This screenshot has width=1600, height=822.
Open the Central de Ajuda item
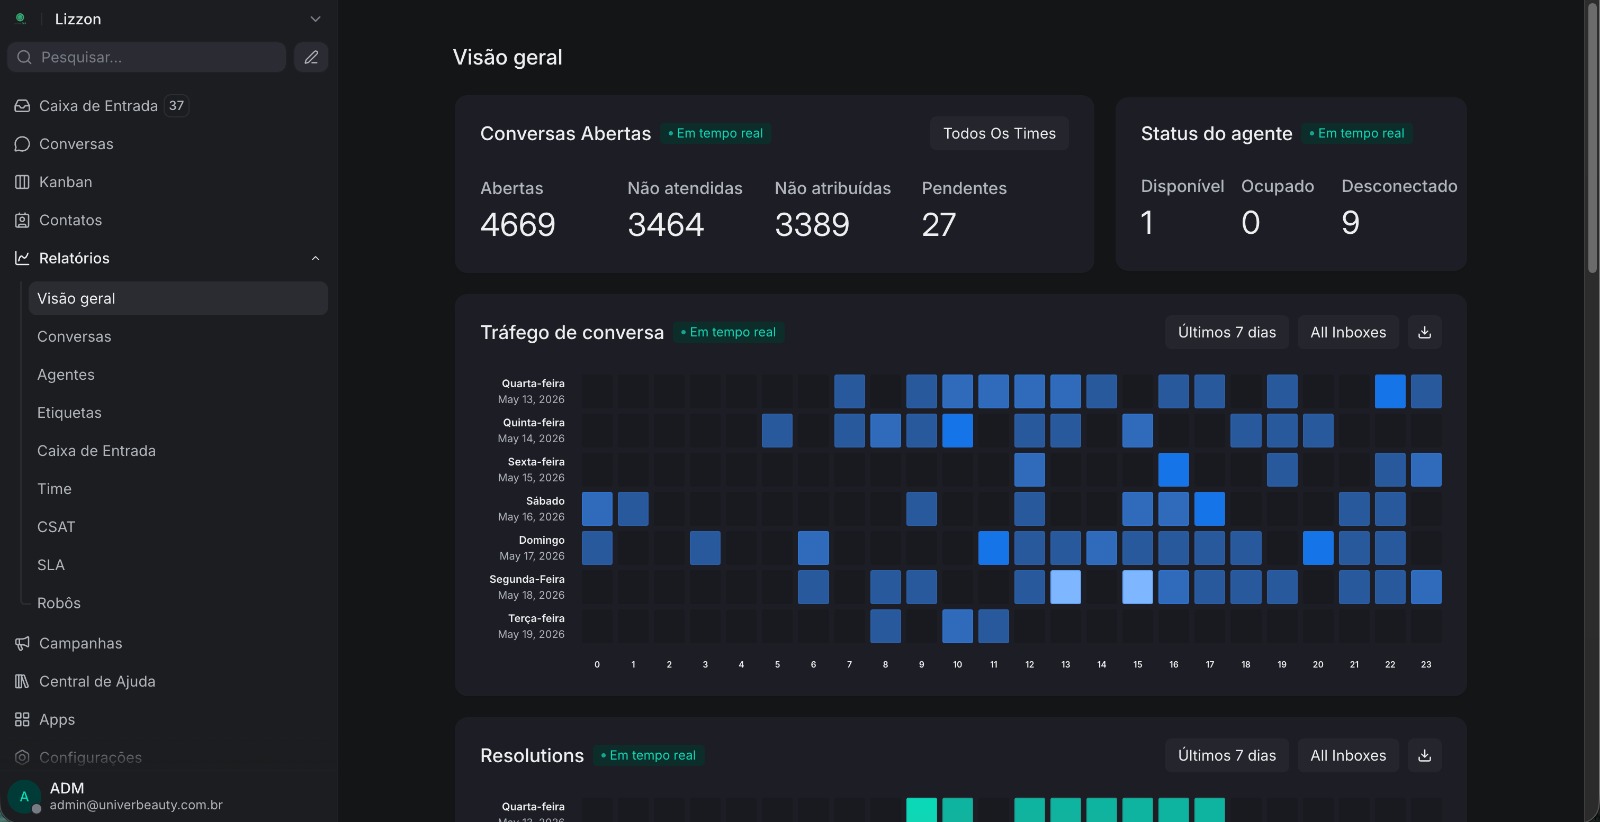[x=168, y=681]
